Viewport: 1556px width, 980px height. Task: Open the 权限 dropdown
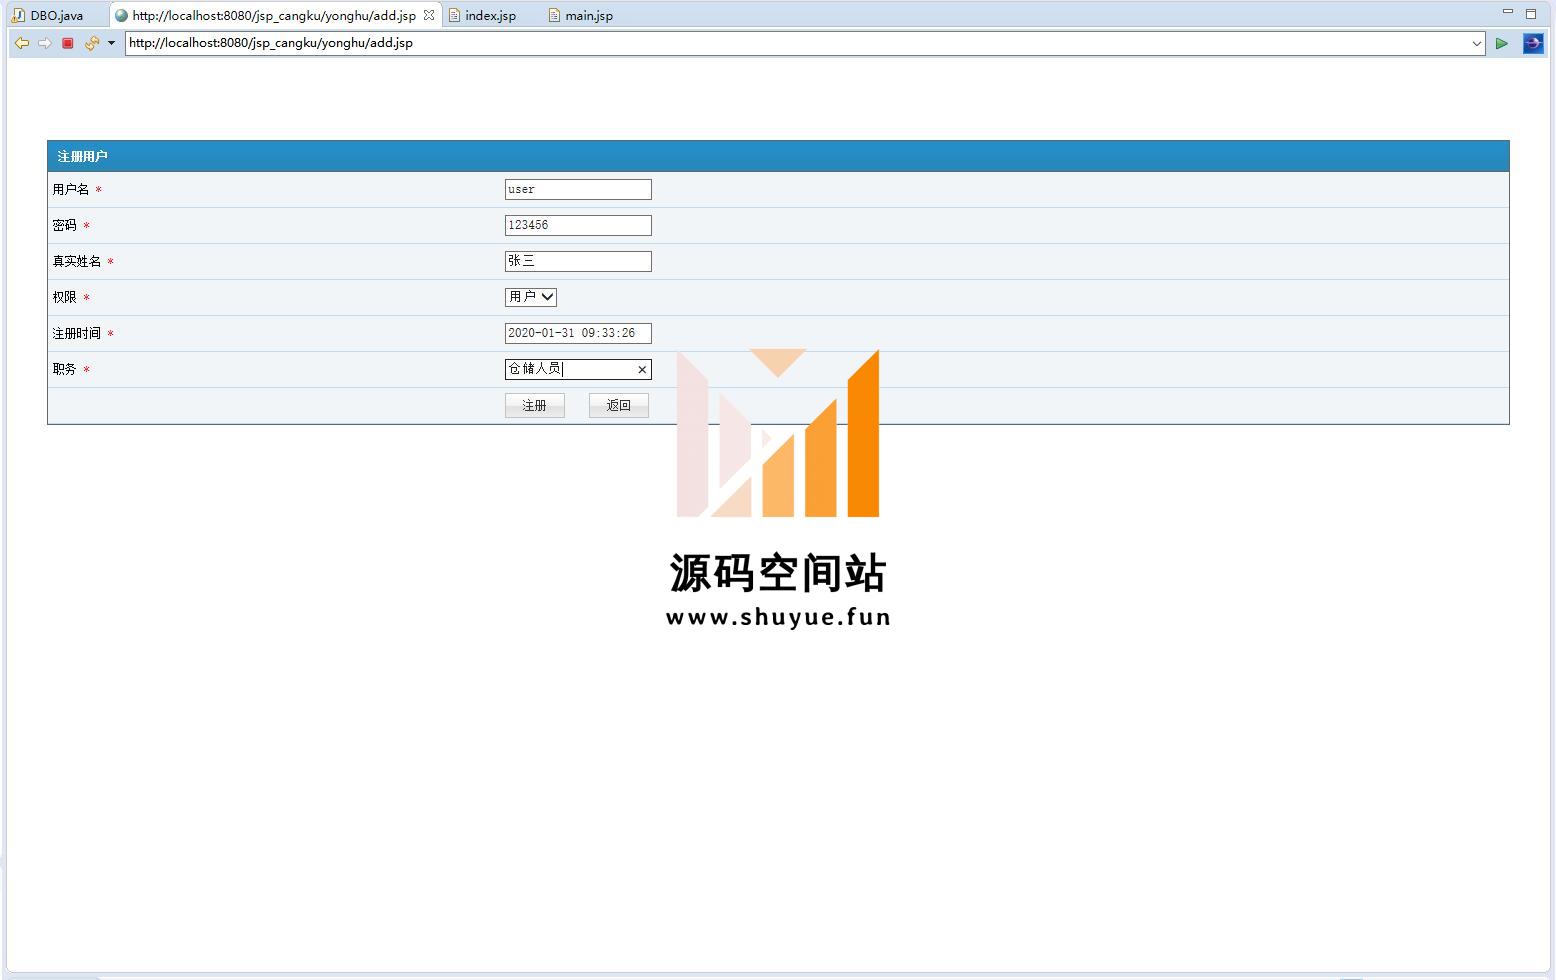[531, 297]
